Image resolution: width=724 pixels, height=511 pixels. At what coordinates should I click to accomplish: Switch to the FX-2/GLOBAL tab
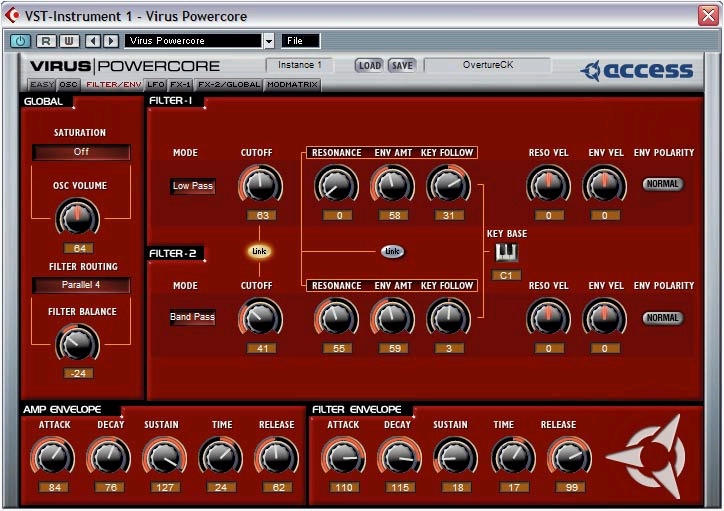click(229, 84)
